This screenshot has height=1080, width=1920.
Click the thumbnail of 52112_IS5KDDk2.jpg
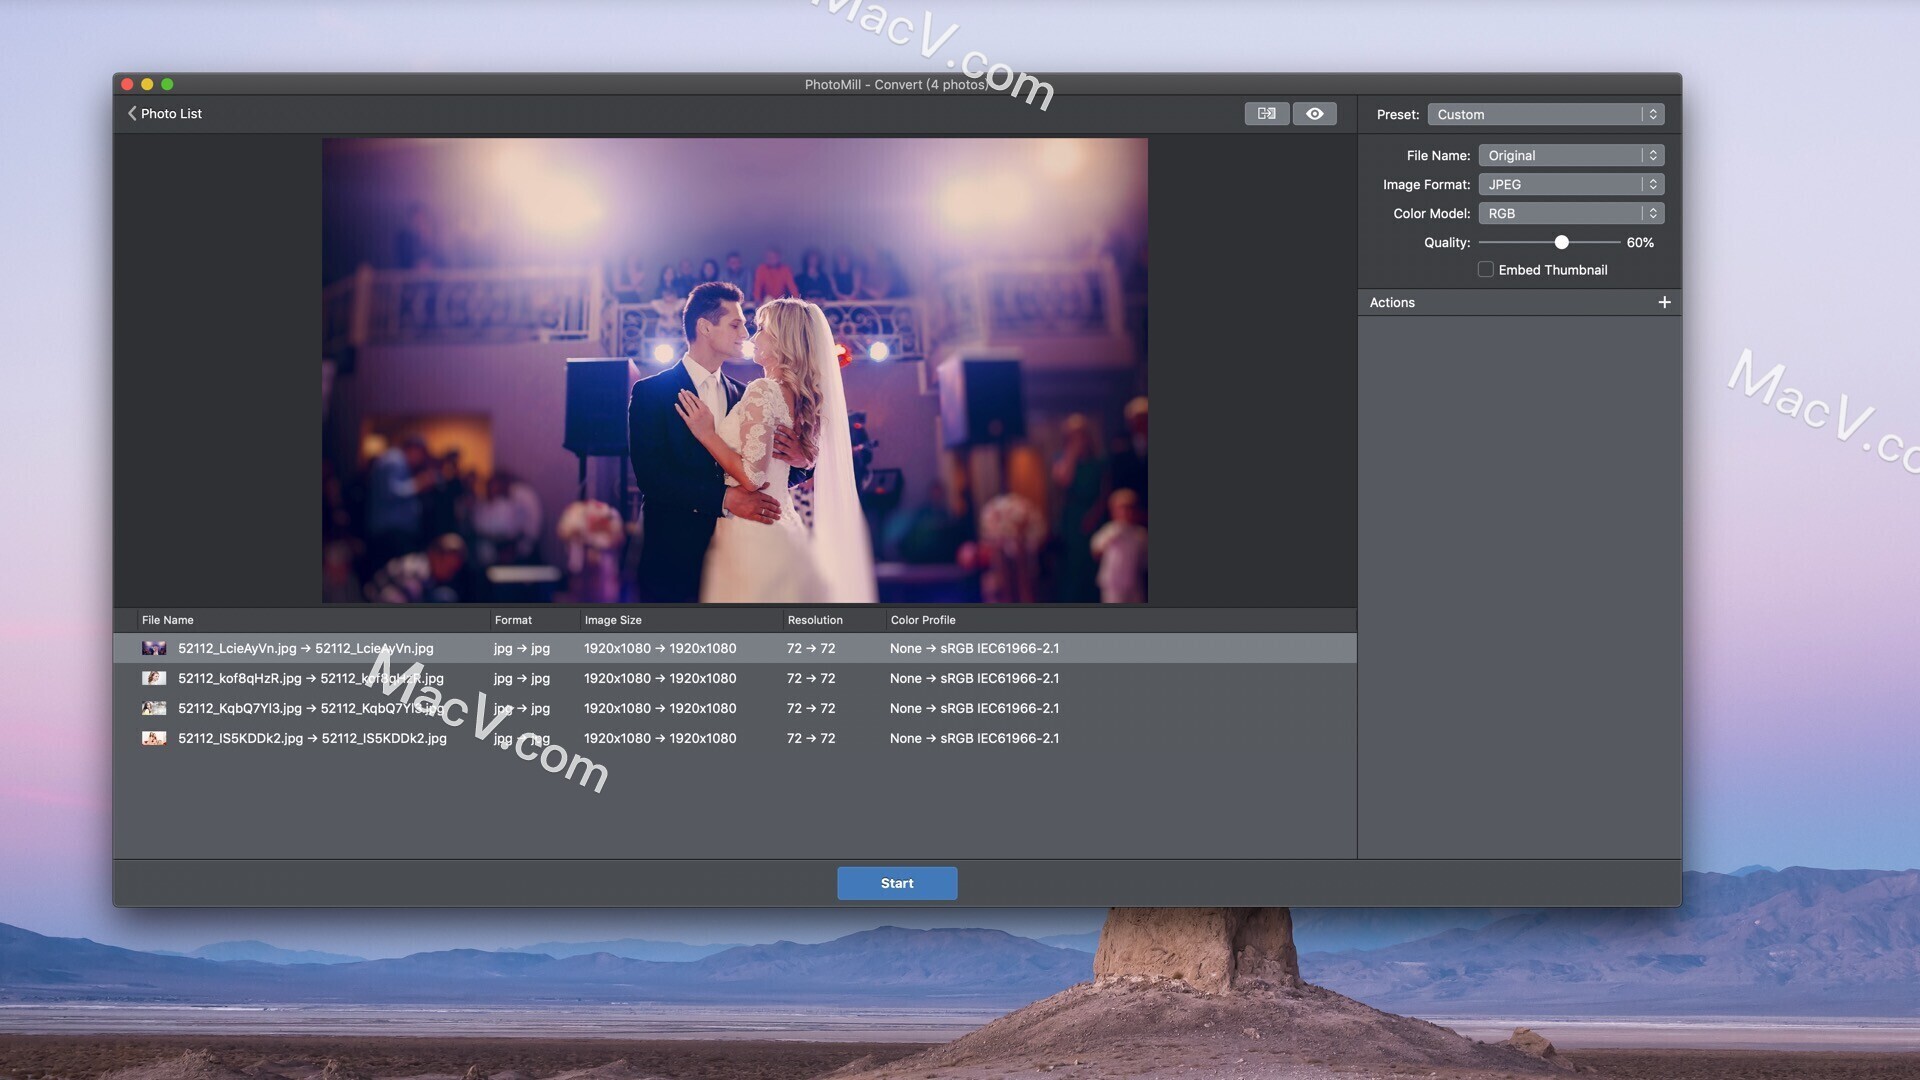(x=155, y=738)
